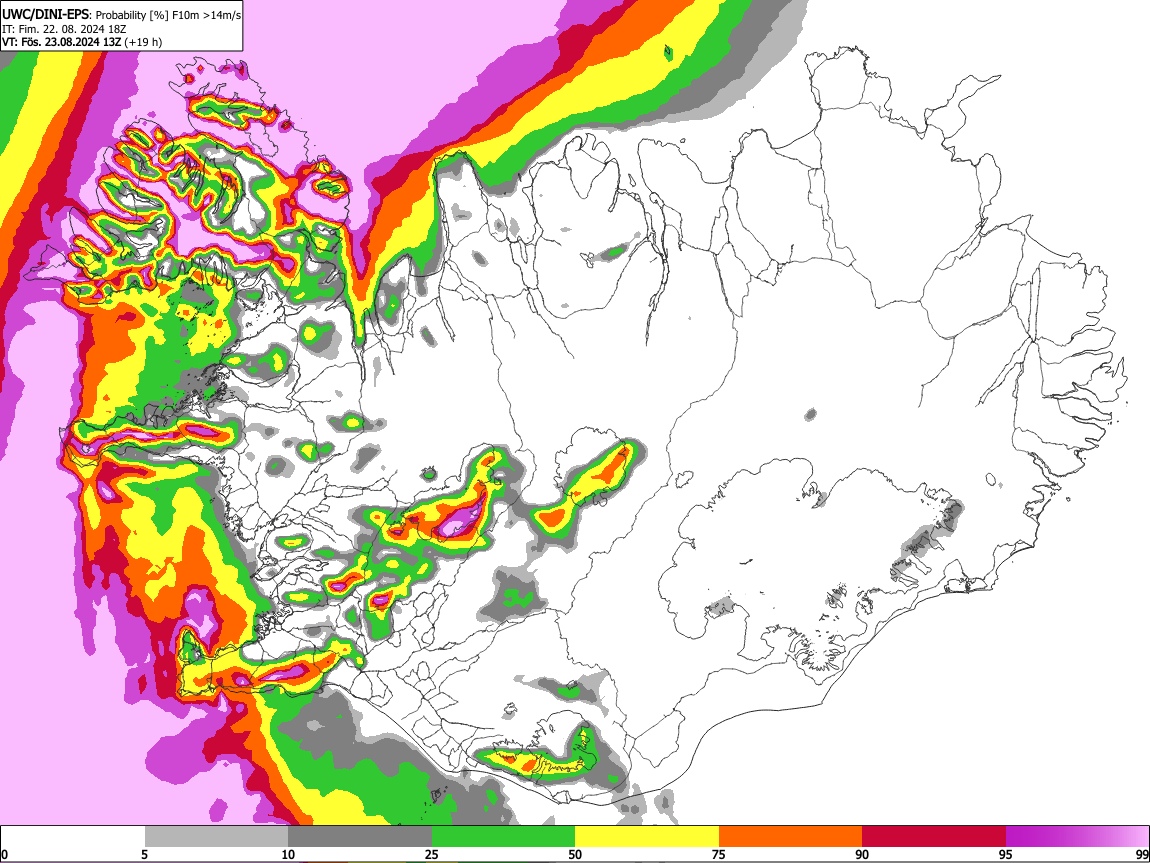Viewport: 1150px width, 863px height.
Task: Click the legend label '95'
Action: (1006, 854)
